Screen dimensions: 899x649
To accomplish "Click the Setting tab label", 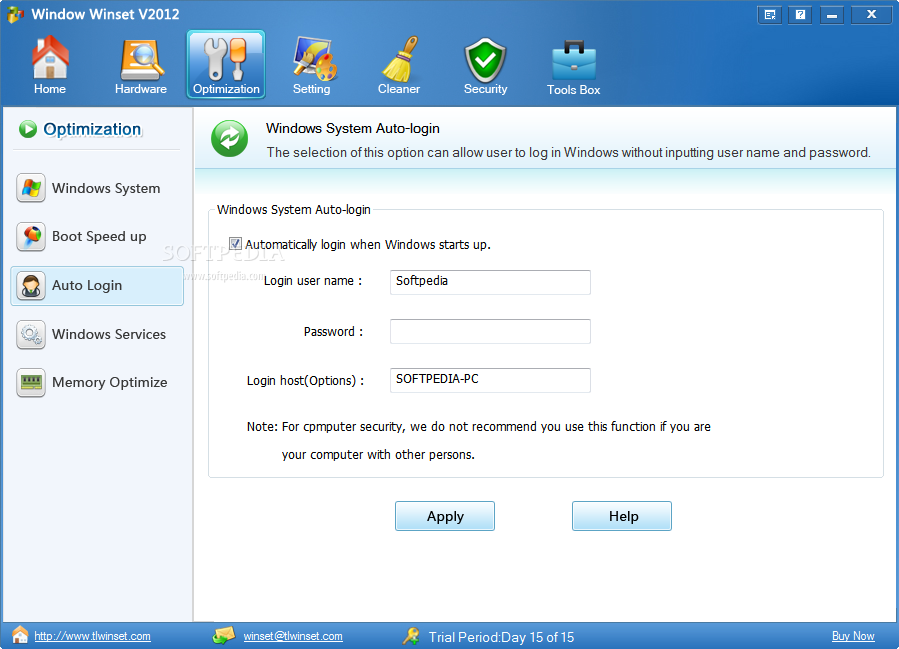I will pos(312,89).
